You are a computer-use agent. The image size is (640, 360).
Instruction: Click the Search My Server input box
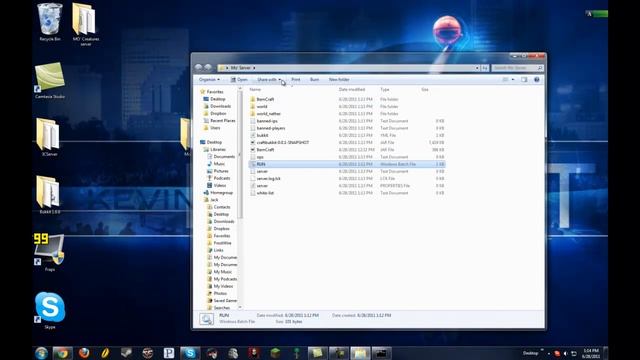[x=517, y=68]
